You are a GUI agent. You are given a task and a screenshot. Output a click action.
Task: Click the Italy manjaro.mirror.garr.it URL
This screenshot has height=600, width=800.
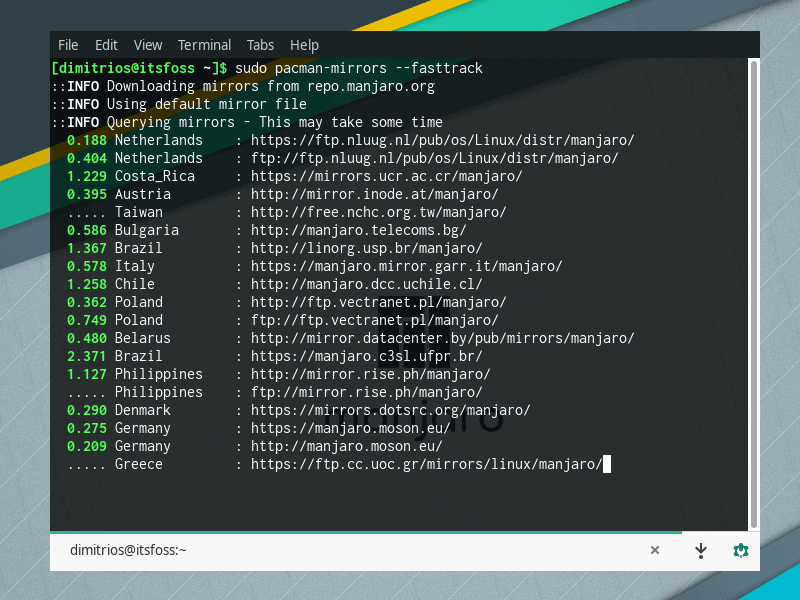coord(406,266)
